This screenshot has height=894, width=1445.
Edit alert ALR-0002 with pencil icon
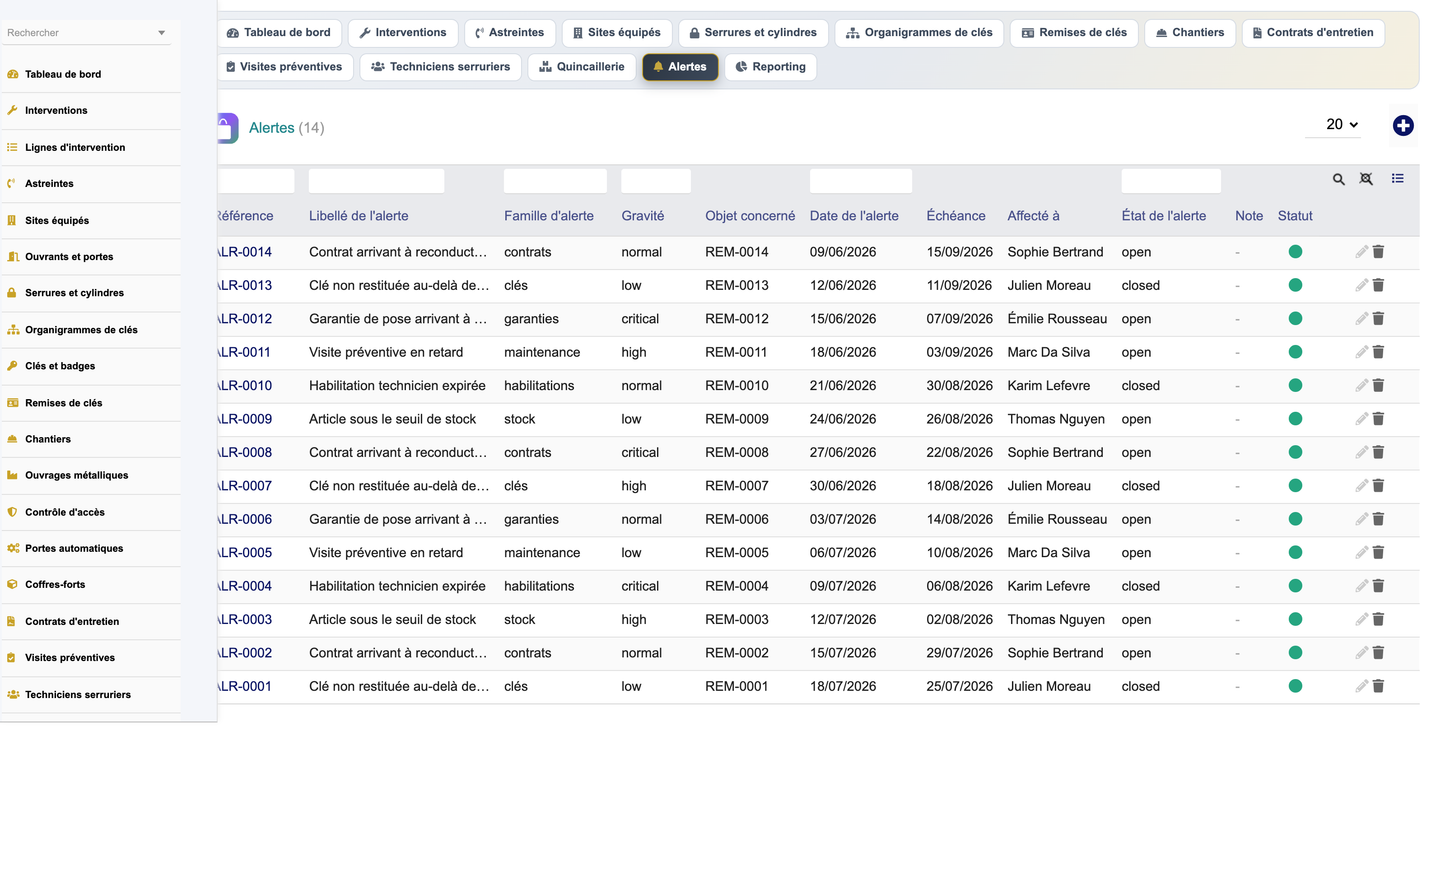click(x=1361, y=653)
